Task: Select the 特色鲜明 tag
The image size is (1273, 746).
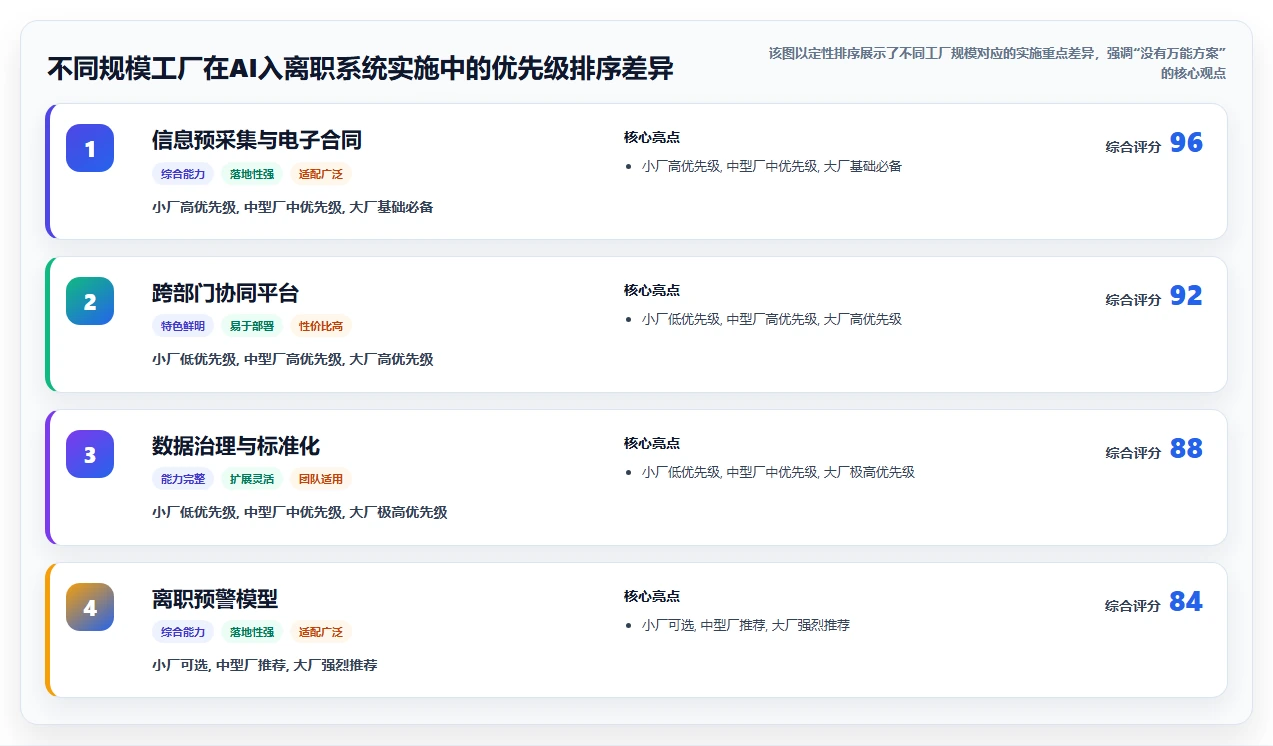Action: tap(183, 326)
